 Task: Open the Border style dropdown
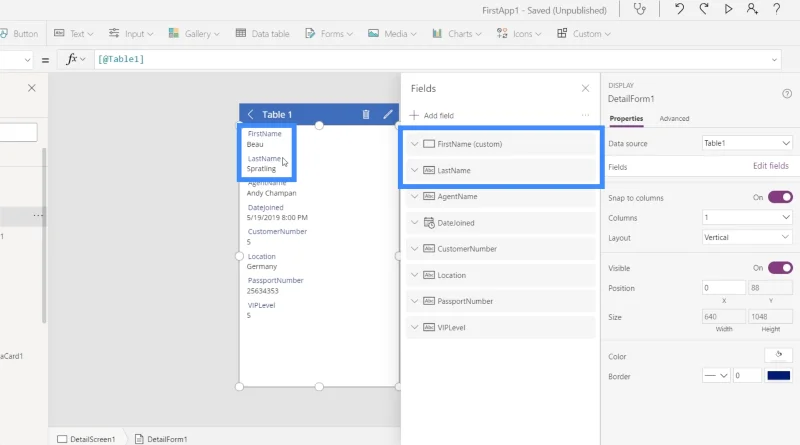716,376
